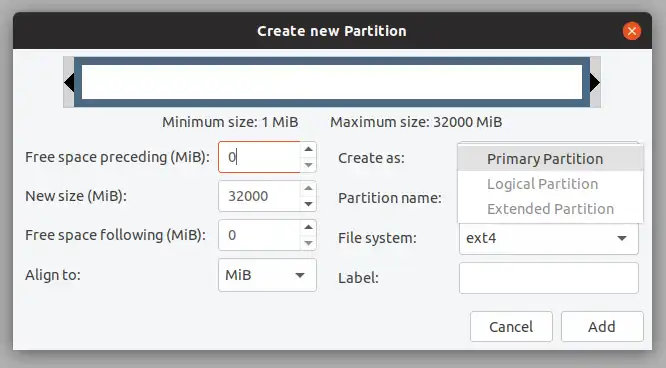Click the File system: label
The image size is (666, 368).
coord(377,238)
